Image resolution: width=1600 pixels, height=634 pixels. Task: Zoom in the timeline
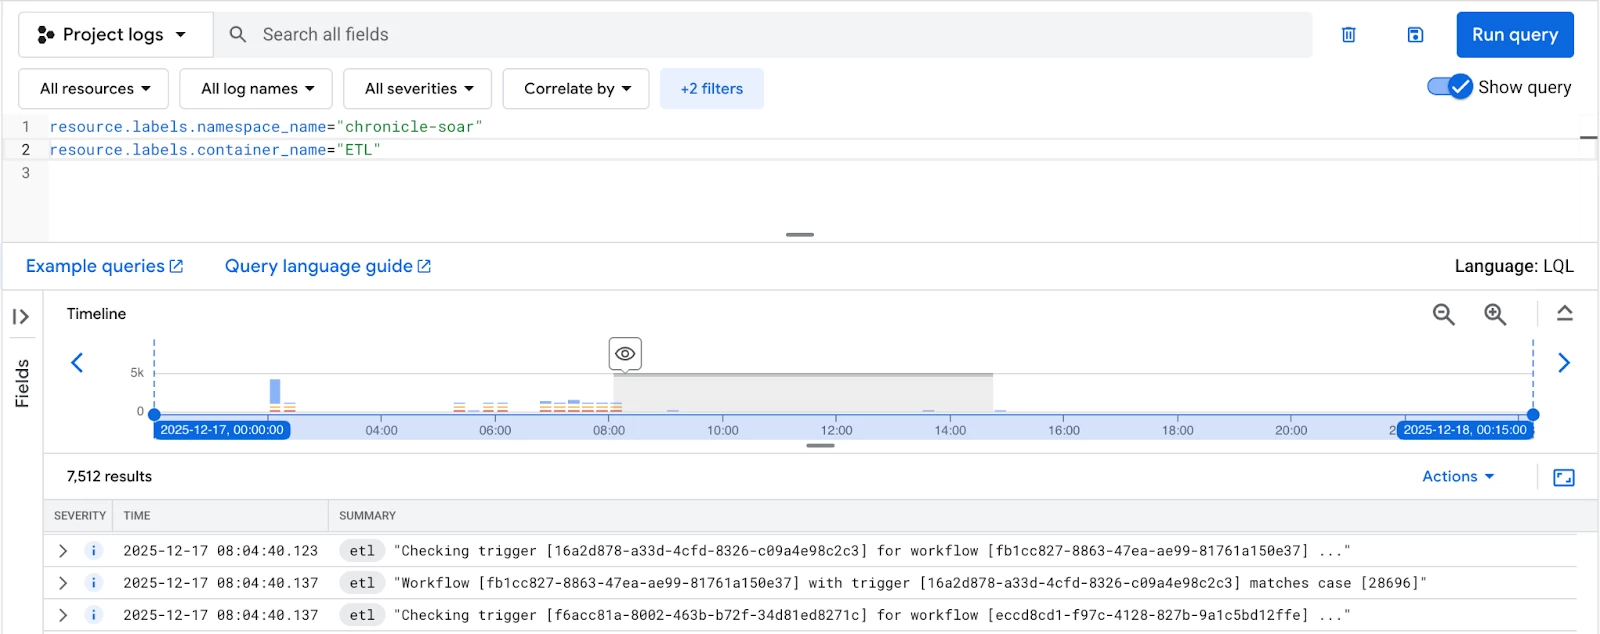[1495, 314]
